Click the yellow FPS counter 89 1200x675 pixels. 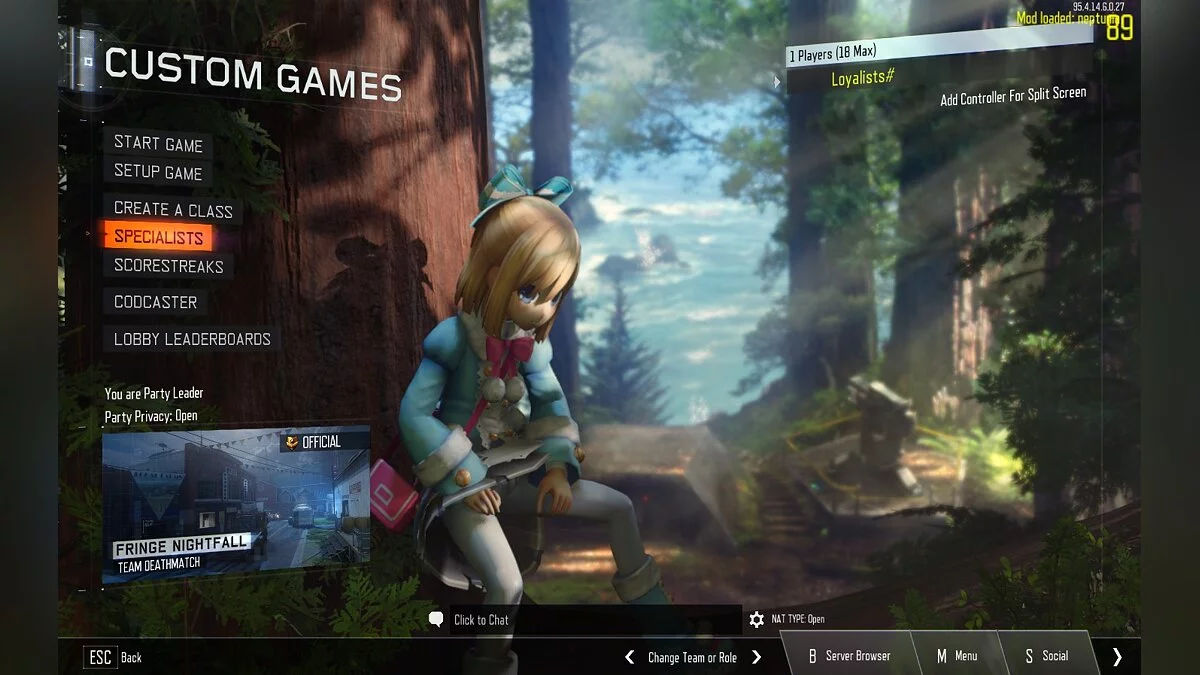(1120, 27)
